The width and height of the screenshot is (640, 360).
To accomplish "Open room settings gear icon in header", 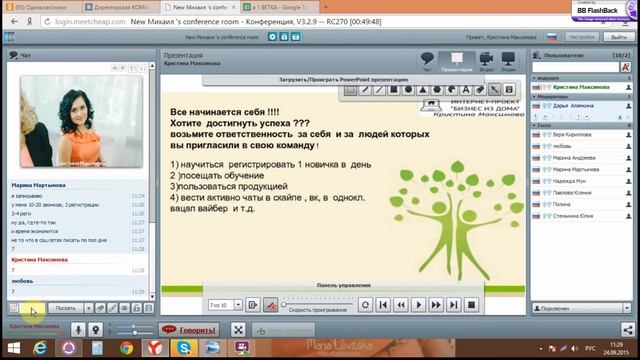I will pos(272,37).
